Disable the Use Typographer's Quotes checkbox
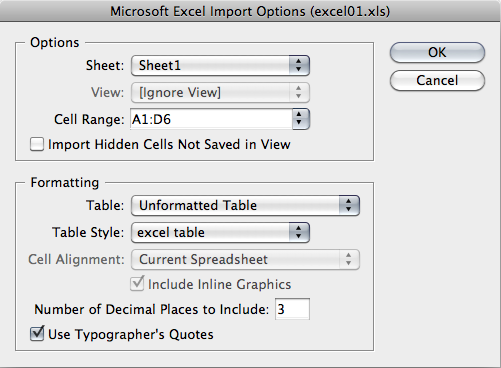The width and height of the screenshot is (501, 368). pos(37,334)
